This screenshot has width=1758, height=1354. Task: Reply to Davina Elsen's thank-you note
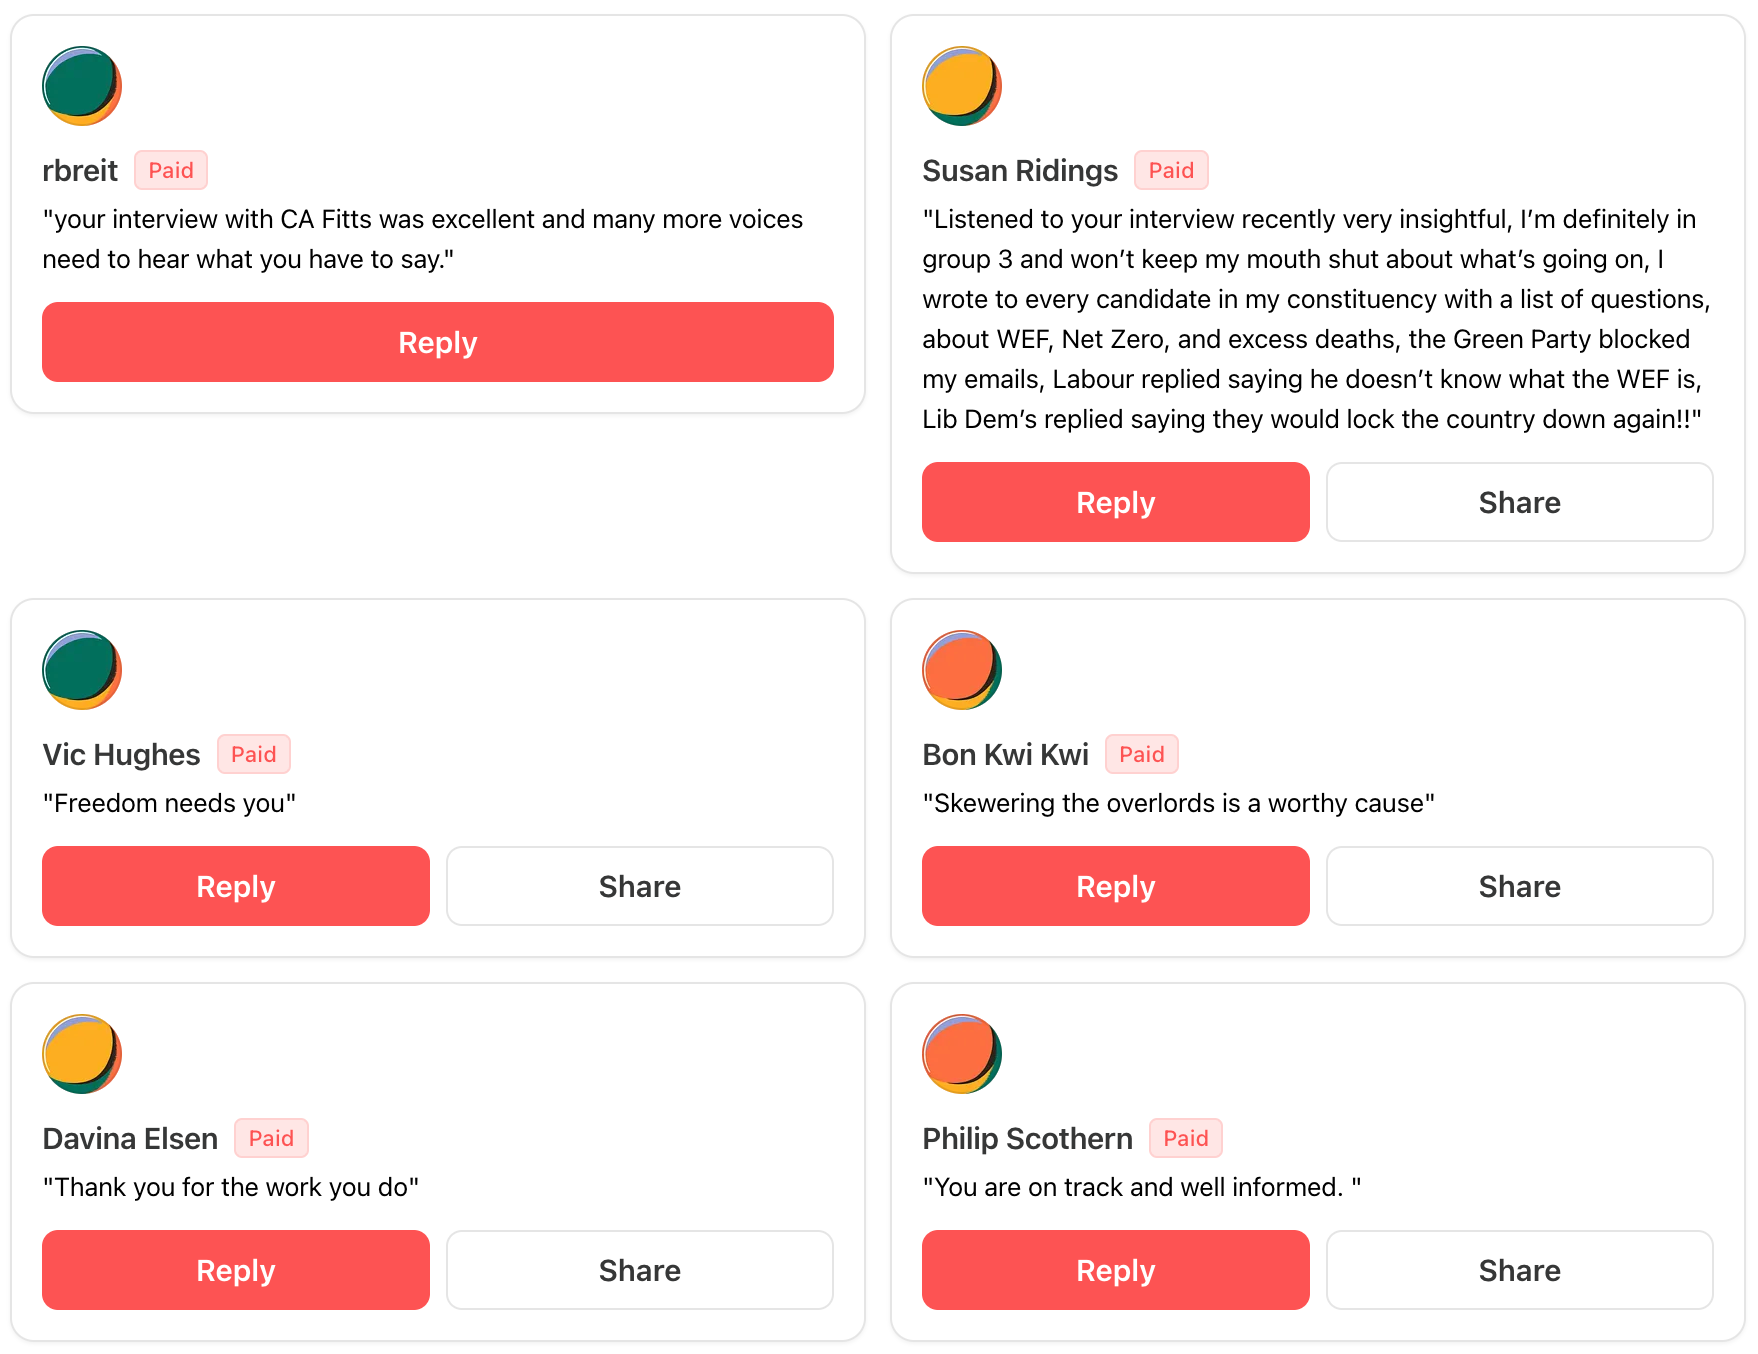click(x=235, y=1270)
